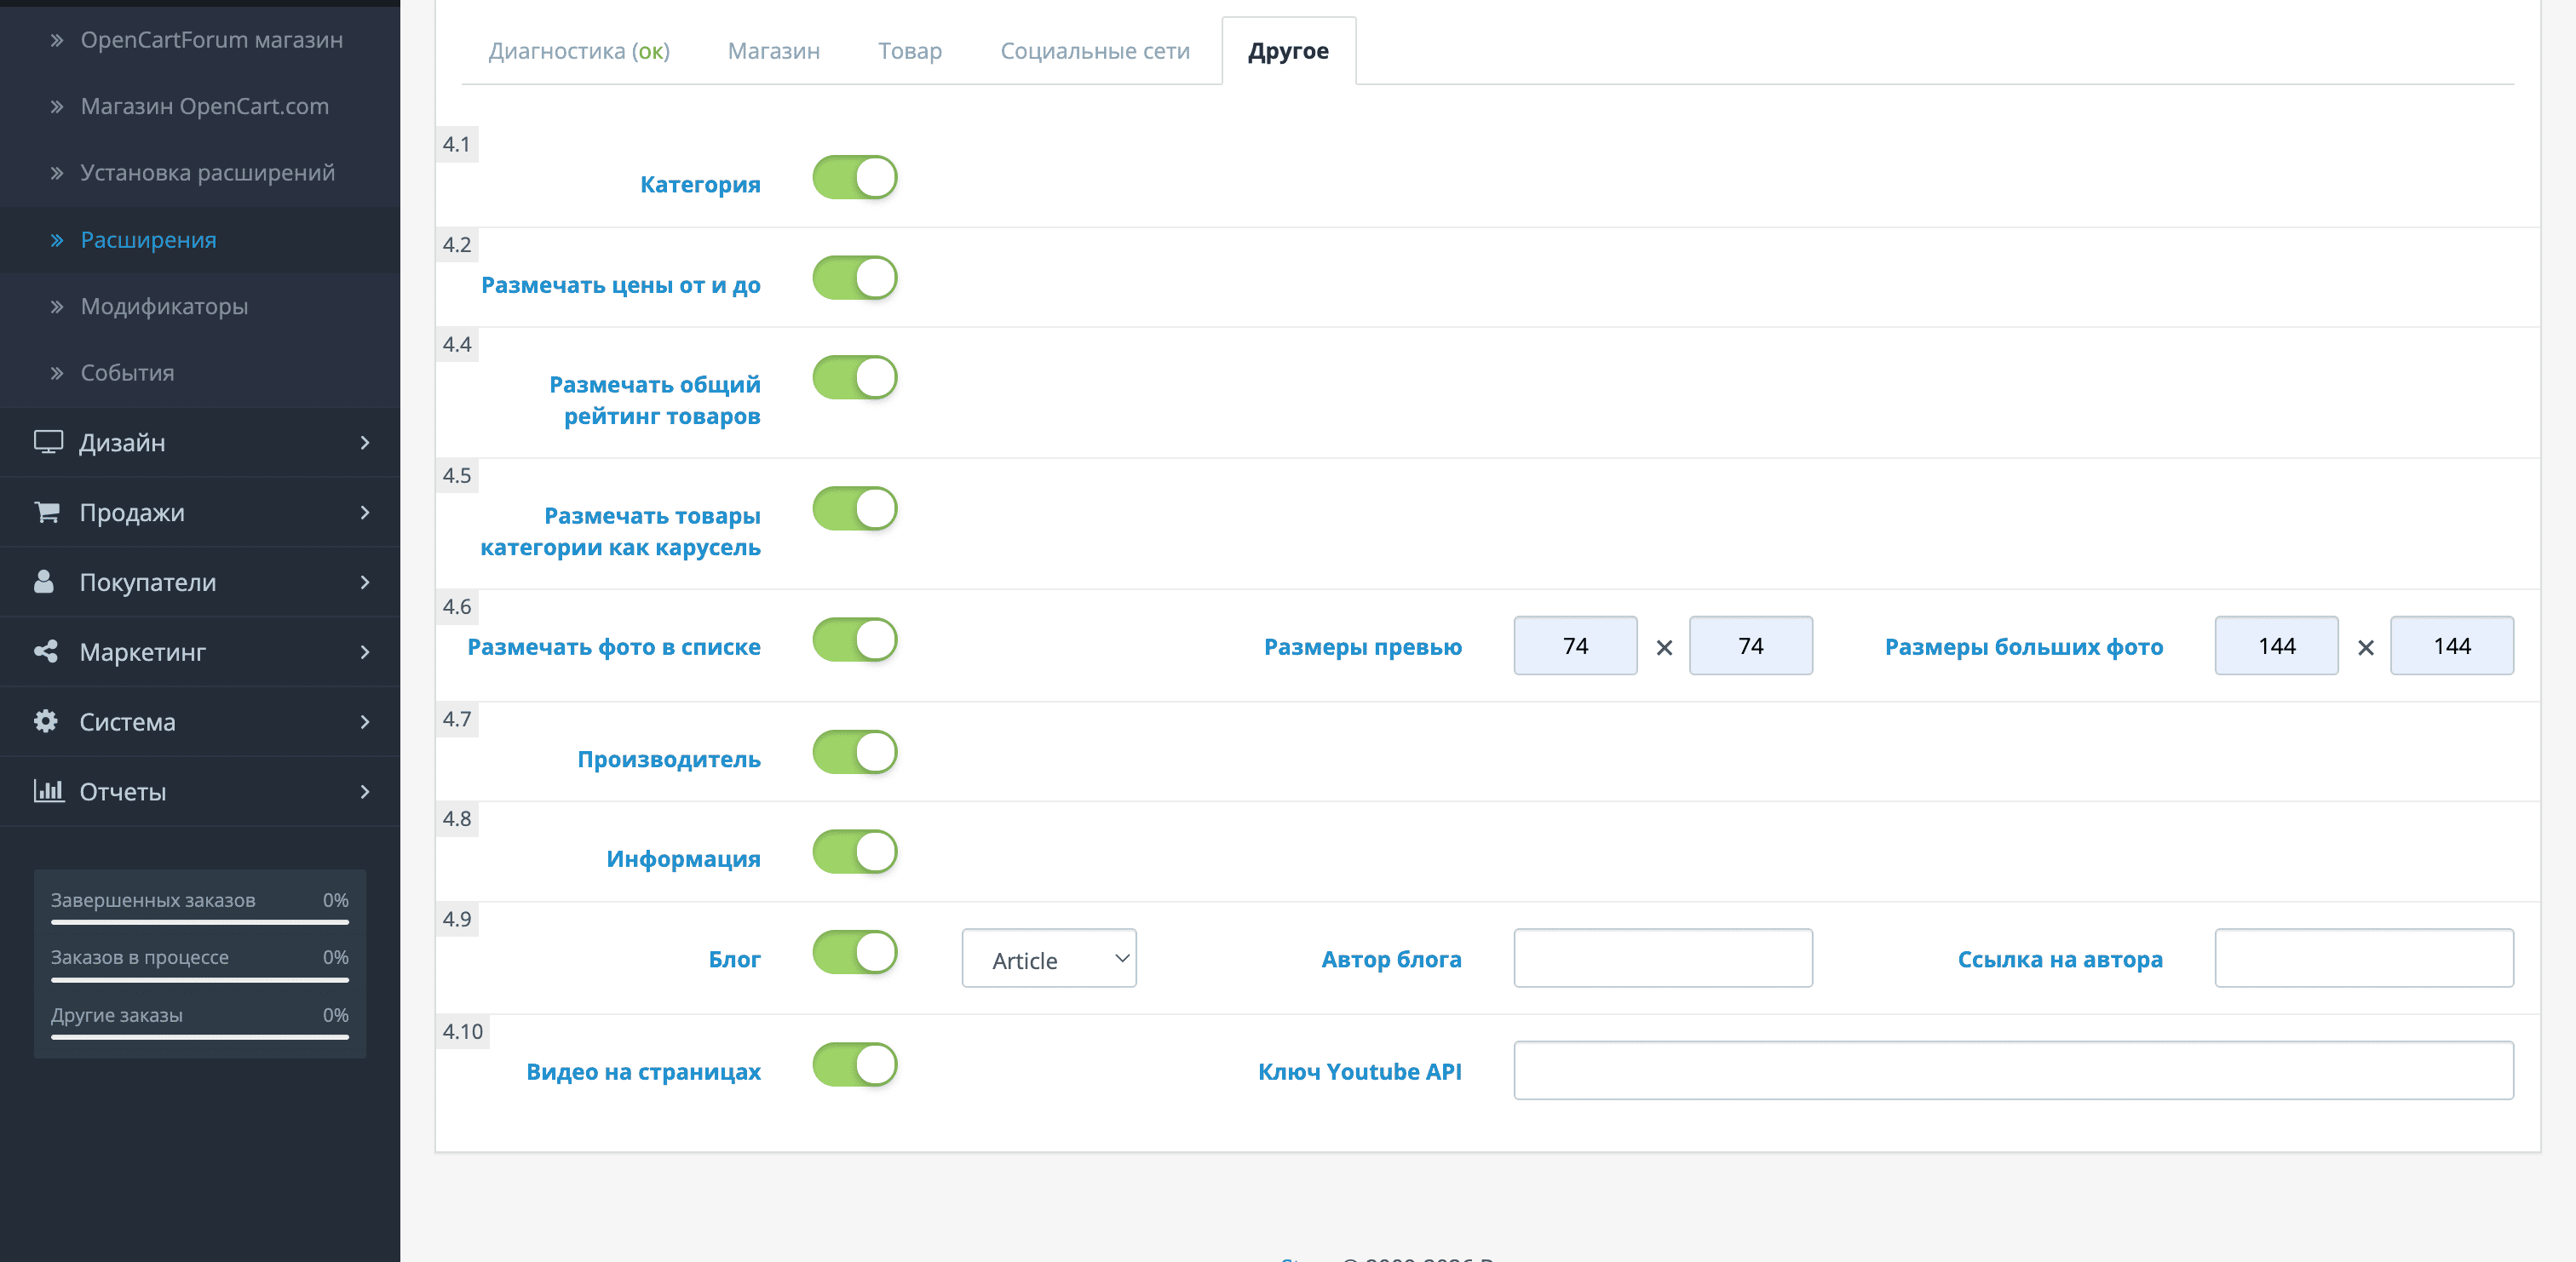The height and width of the screenshot is (1262, 2576).
Task: Click the Marketing share icon
Action: (45, 652)
